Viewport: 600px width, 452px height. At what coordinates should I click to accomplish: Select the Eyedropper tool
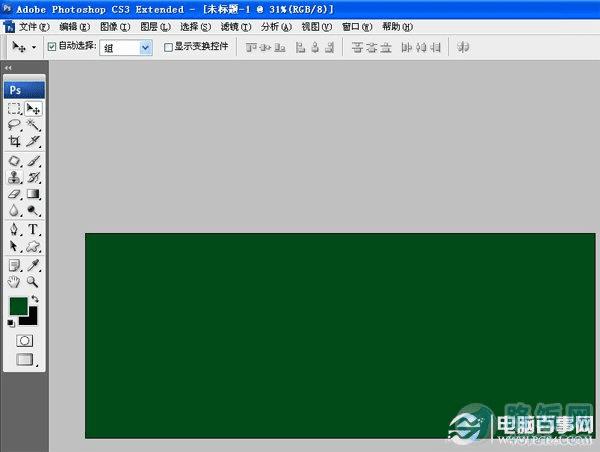tap(34, 265)
